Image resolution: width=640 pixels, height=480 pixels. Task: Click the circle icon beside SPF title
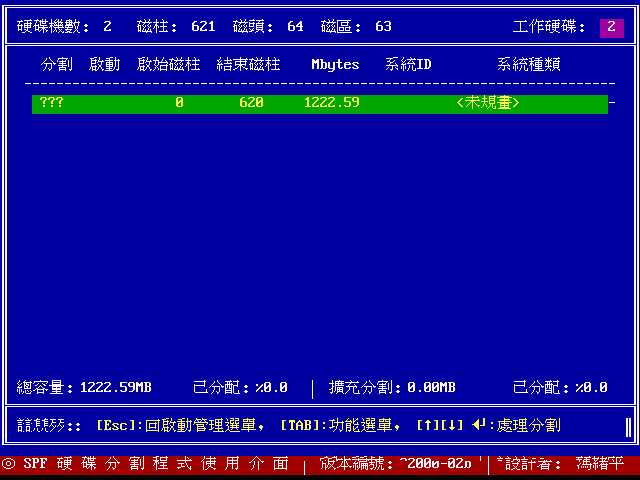[x=8, y=464]
